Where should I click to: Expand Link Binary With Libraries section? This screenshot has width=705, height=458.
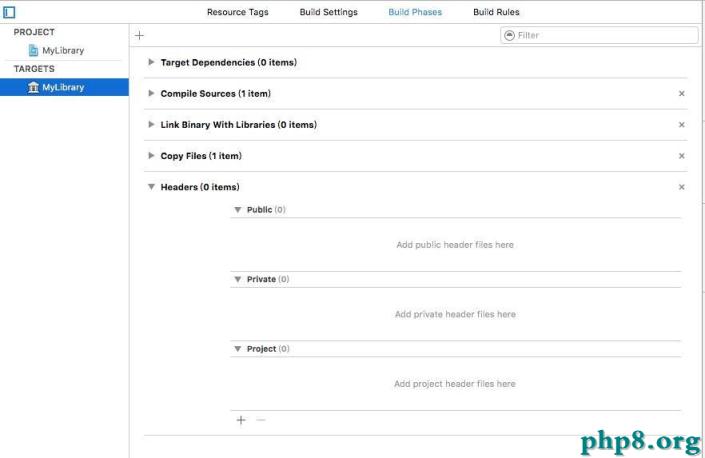151,125
